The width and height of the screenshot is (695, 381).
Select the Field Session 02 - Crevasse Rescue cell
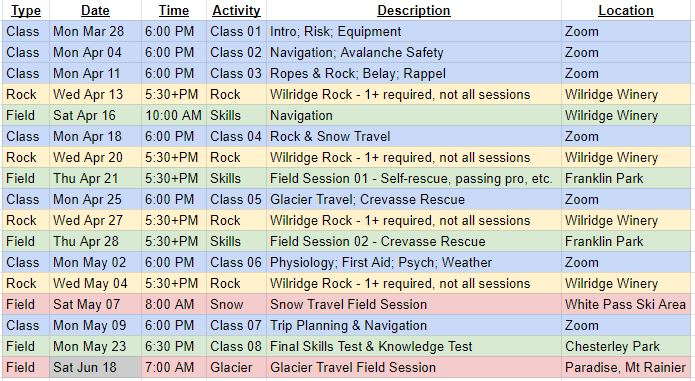click(414, 241)
